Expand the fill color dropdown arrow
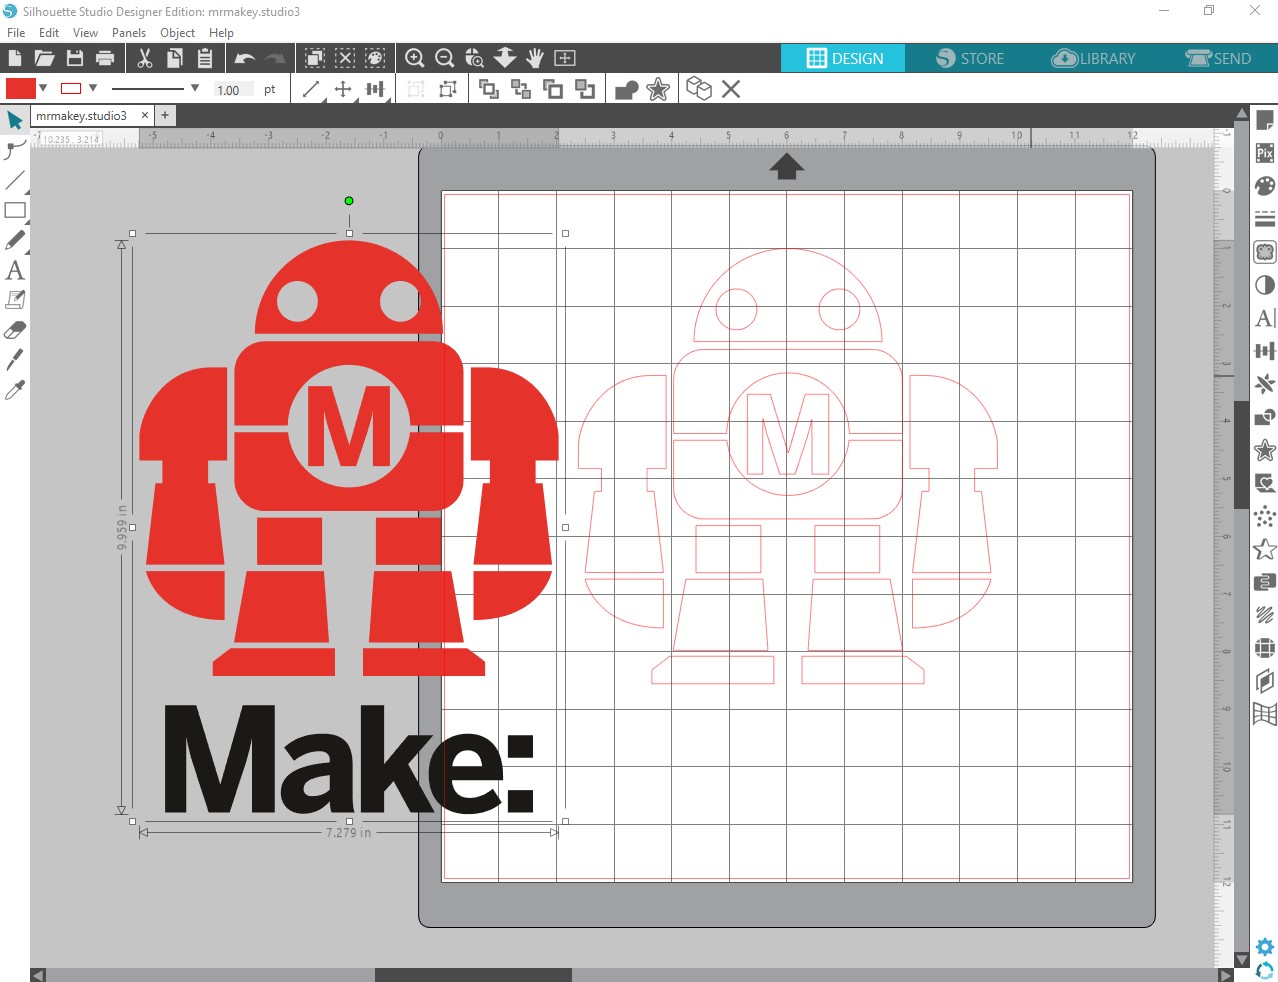1278x982 pixels. click(x=43, y=88)
